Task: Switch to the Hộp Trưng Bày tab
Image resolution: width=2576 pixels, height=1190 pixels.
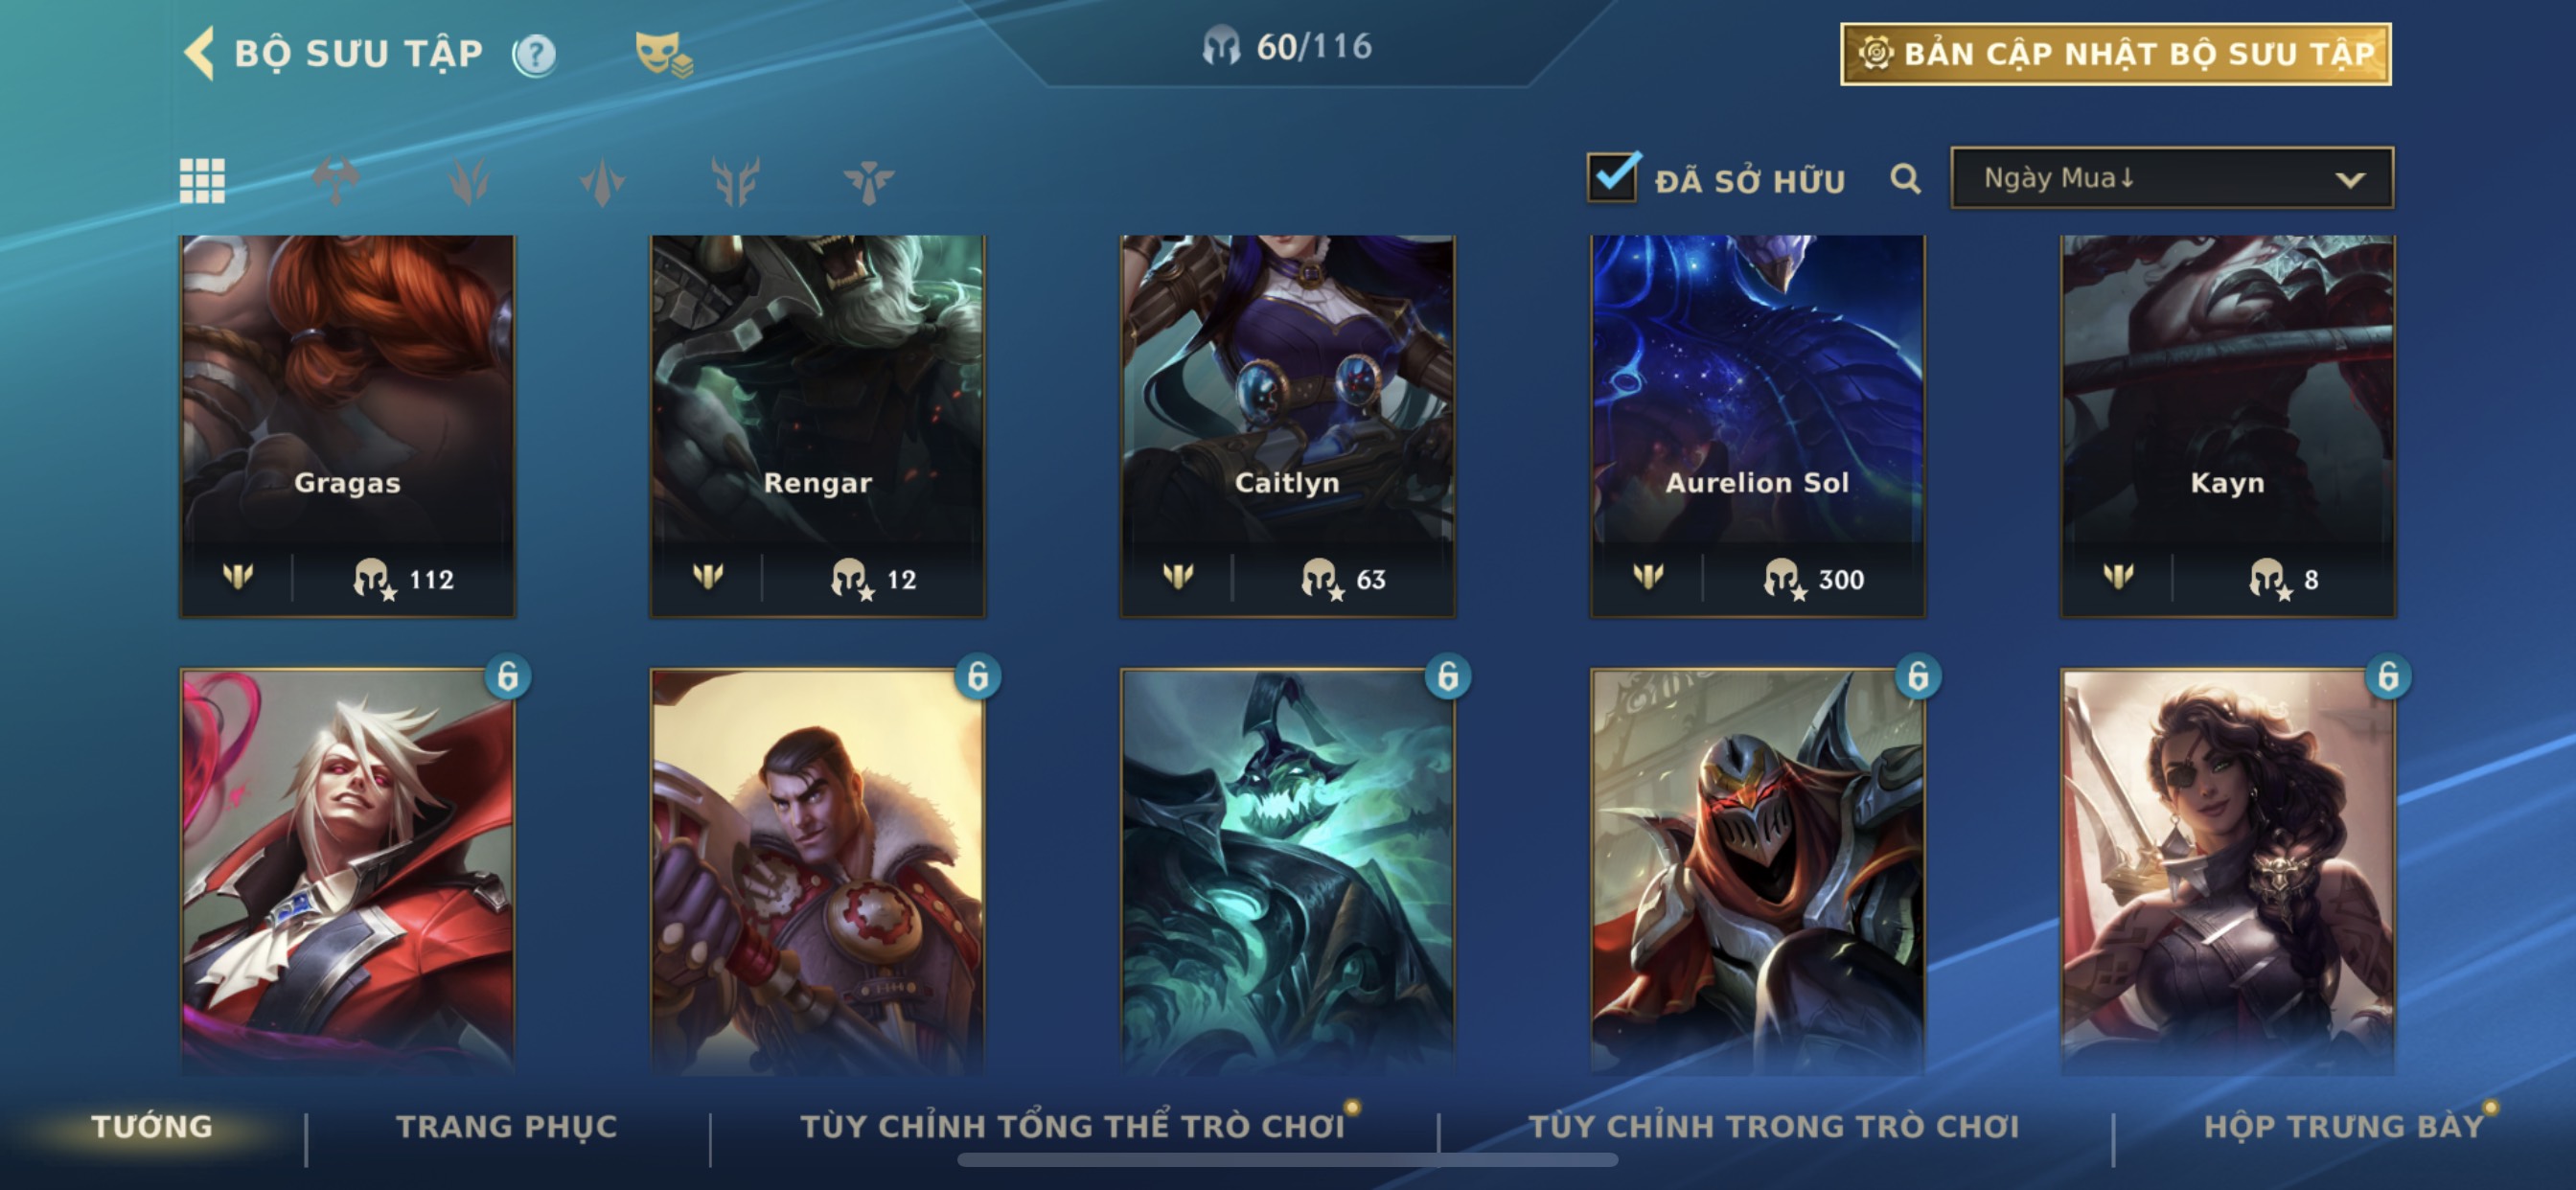Action: (2344, 1127)
